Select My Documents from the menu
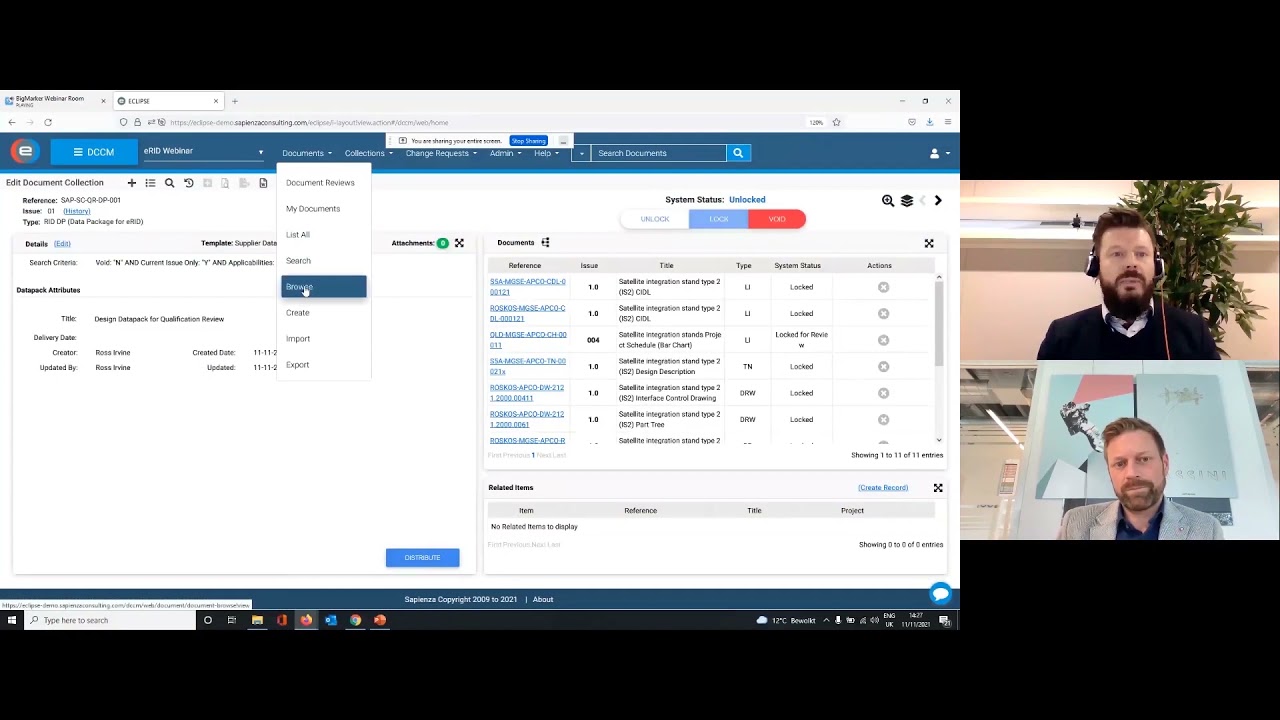This screenshot has width=1280, height=720. click(x=313, y=209)
